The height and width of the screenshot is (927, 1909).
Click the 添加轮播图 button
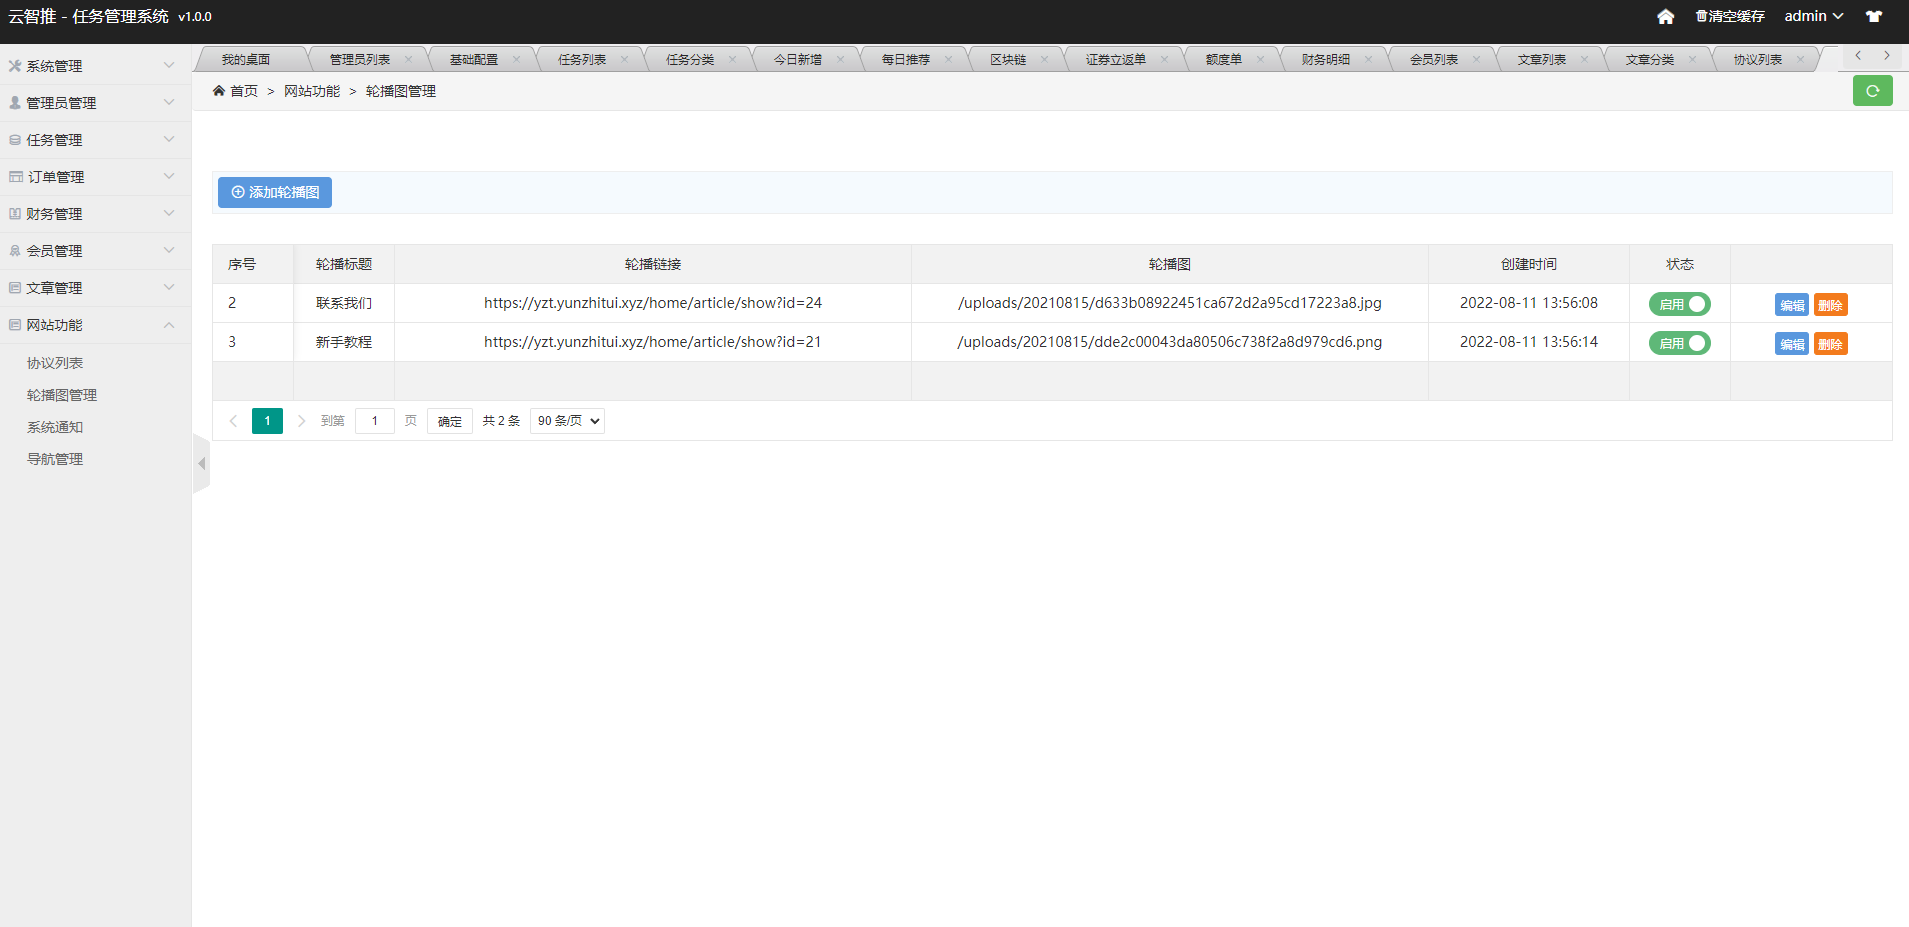[275, 192]
